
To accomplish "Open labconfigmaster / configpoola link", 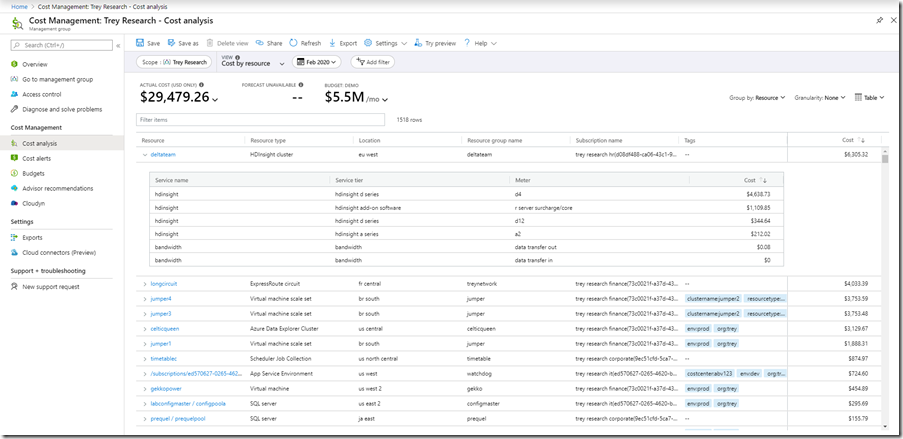I will [188, 404].
